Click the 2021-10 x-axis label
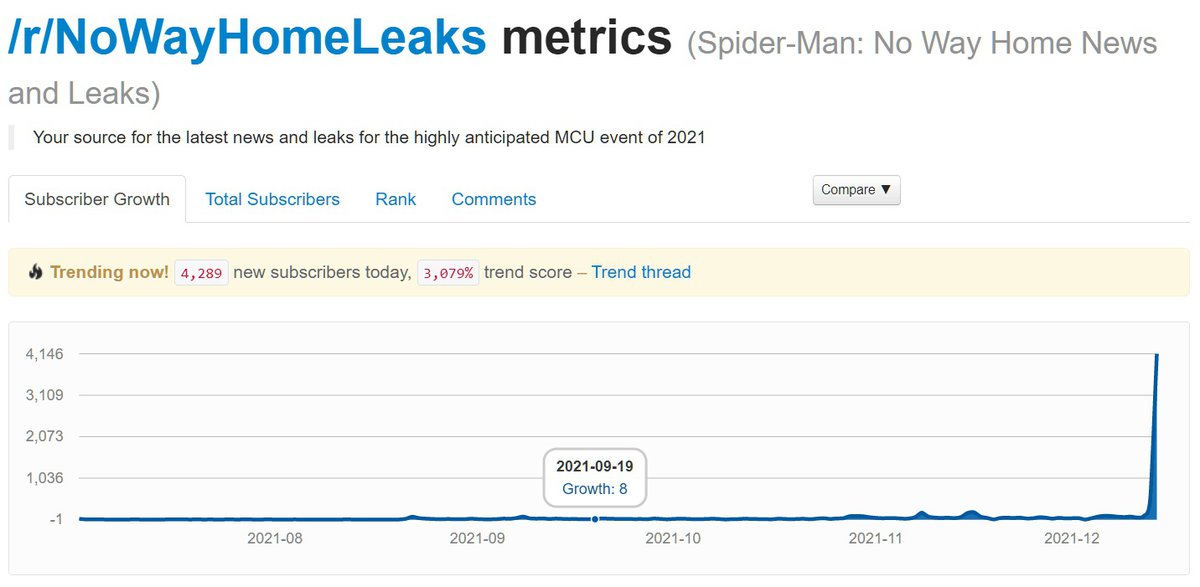 (x=675, y=538)
